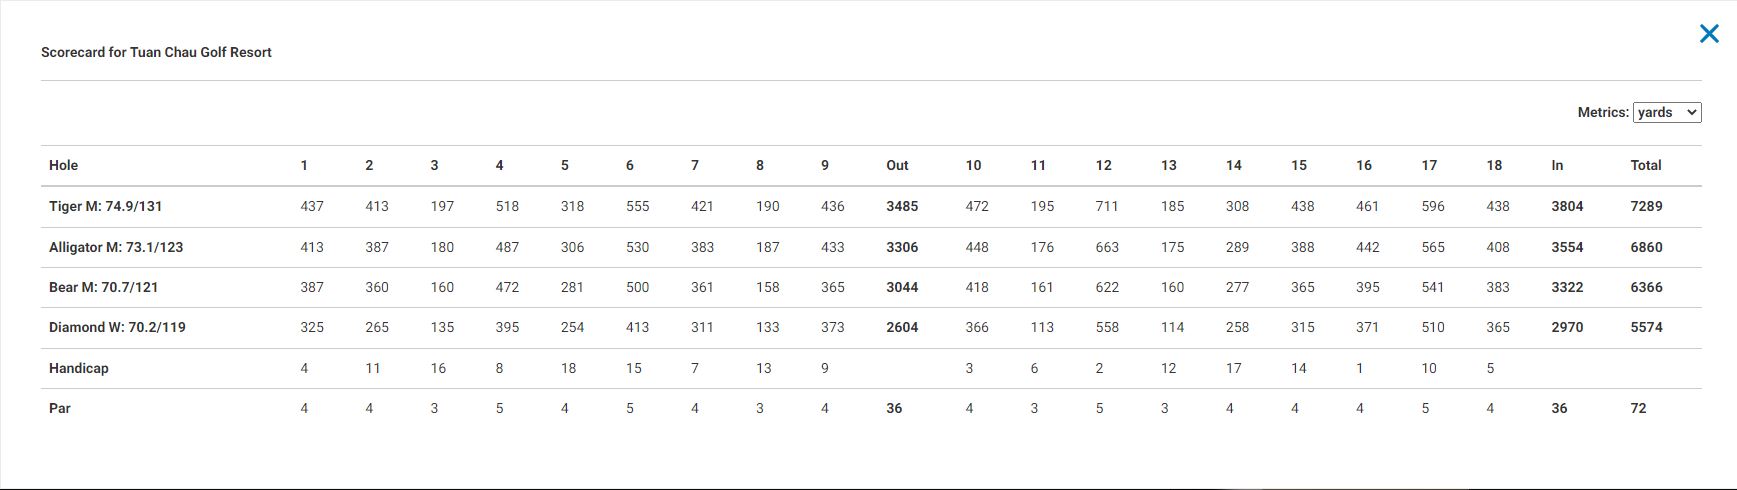Click the Par row label

(x=60, y=408)
